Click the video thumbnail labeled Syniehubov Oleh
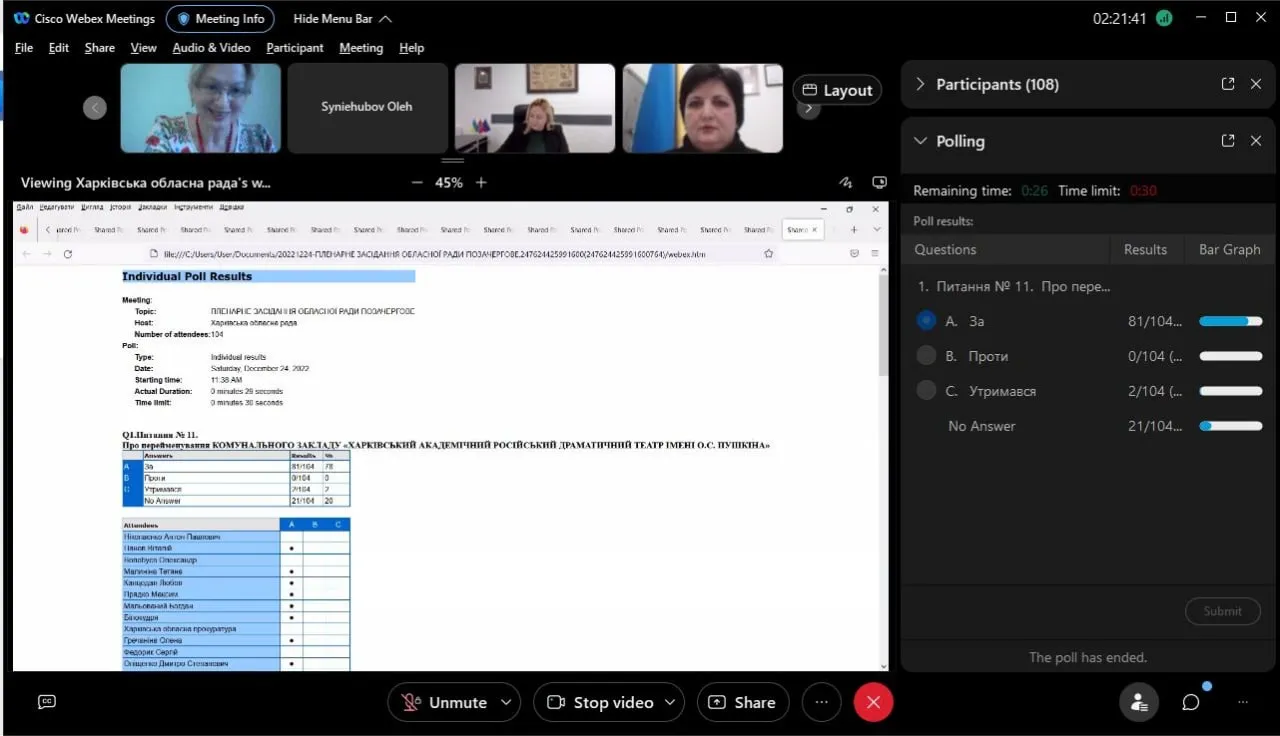This screenshot has width=1280, height=736. 366,107
